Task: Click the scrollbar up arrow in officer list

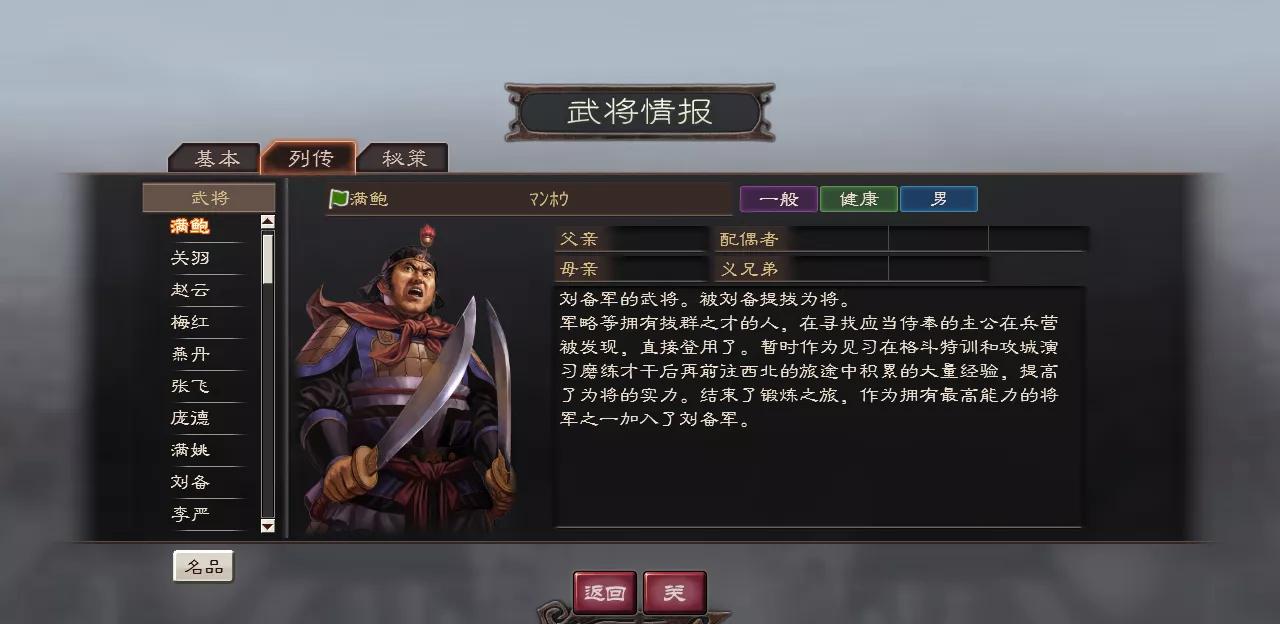Action: click(x=267, y=222)
